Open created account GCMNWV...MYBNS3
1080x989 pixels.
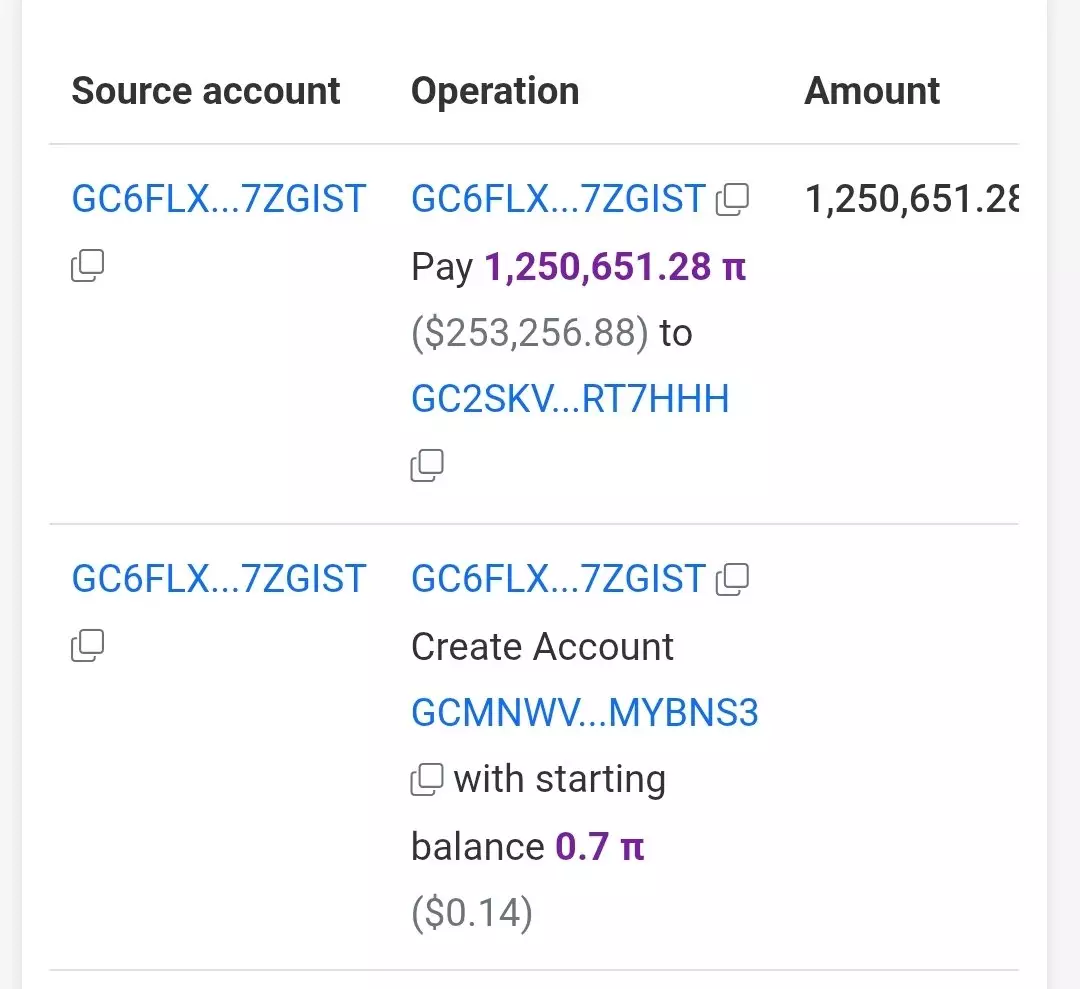584,713
